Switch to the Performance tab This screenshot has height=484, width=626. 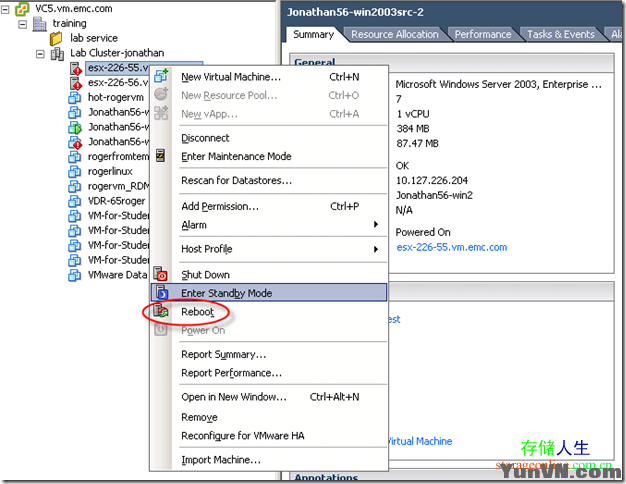483,34
